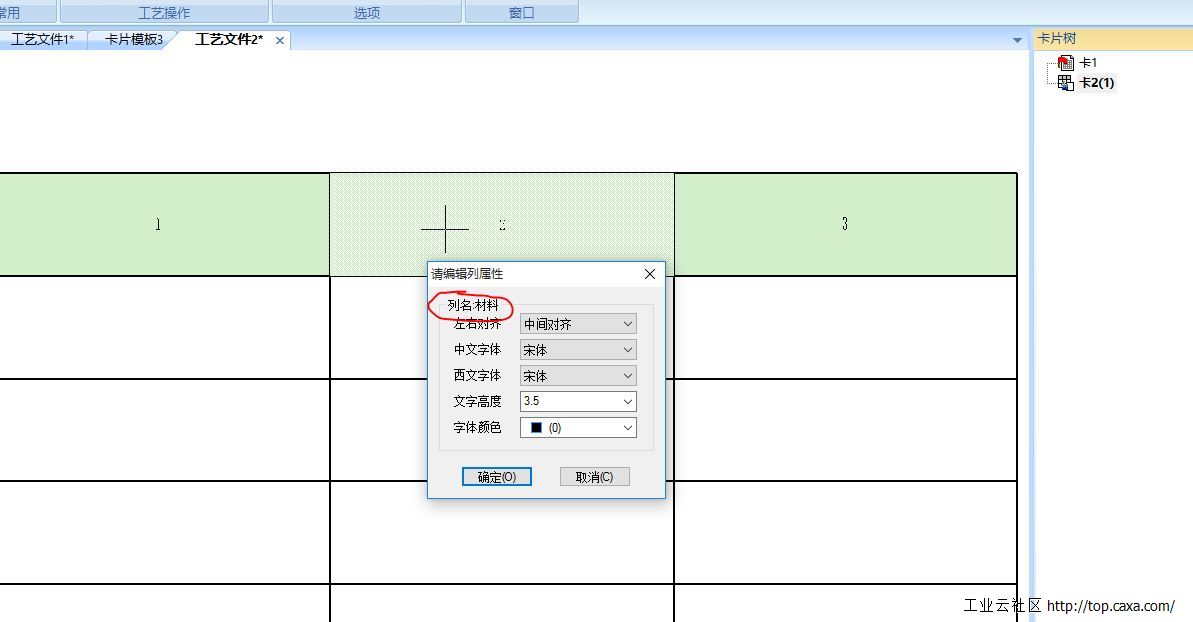Viewport: 1193px width, 622px height.
Task: Click the 请编辑列属性 dialog title
Action: pos(467,274)
